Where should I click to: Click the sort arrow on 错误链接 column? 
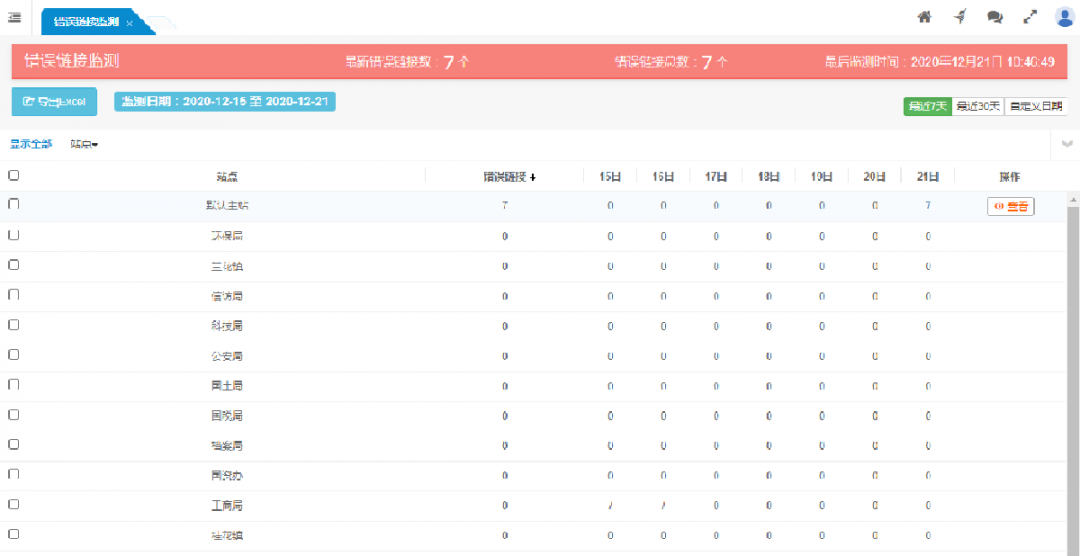coord(533,177)
